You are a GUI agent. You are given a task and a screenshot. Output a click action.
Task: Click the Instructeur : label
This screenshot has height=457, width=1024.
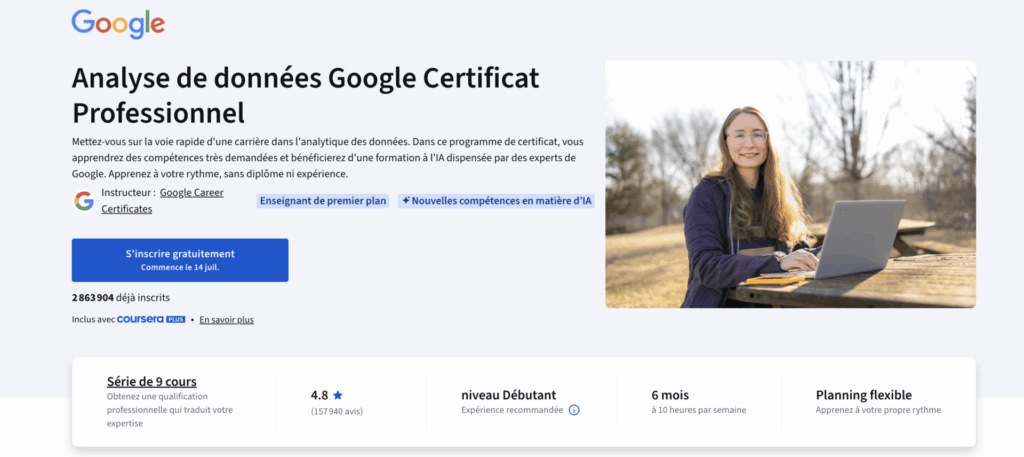tap(129, 193)
